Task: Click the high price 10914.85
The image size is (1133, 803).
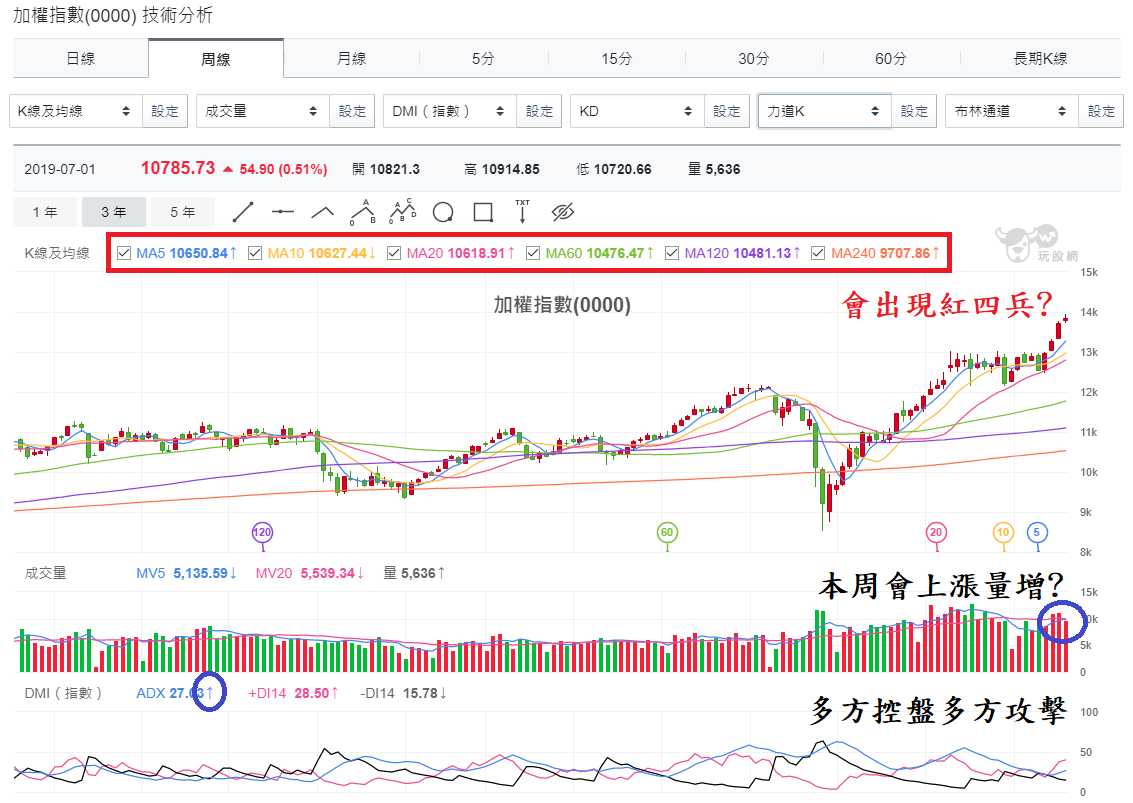Action: (510, 169)
